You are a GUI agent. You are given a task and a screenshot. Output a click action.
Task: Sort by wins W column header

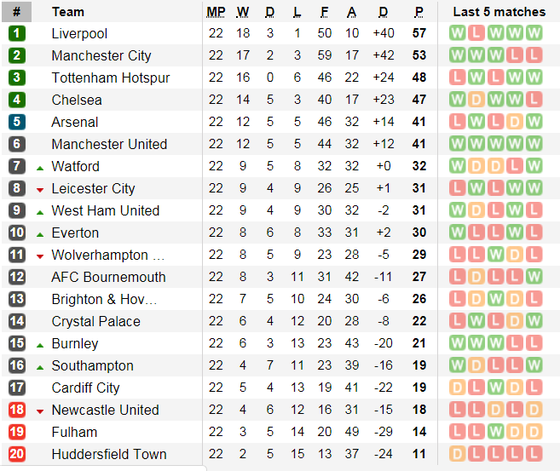click(x=243, y=12)
